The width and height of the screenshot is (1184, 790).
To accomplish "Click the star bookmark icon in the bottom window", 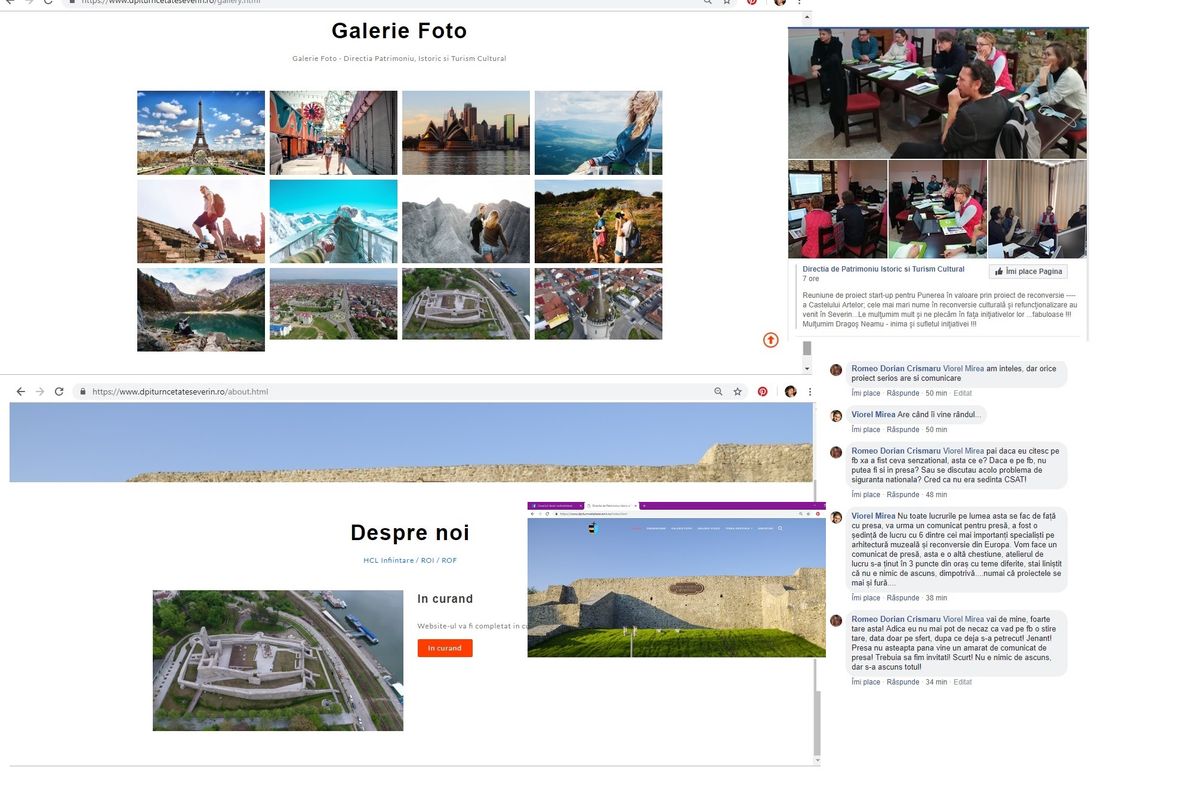I will click(x=737, y=391).
